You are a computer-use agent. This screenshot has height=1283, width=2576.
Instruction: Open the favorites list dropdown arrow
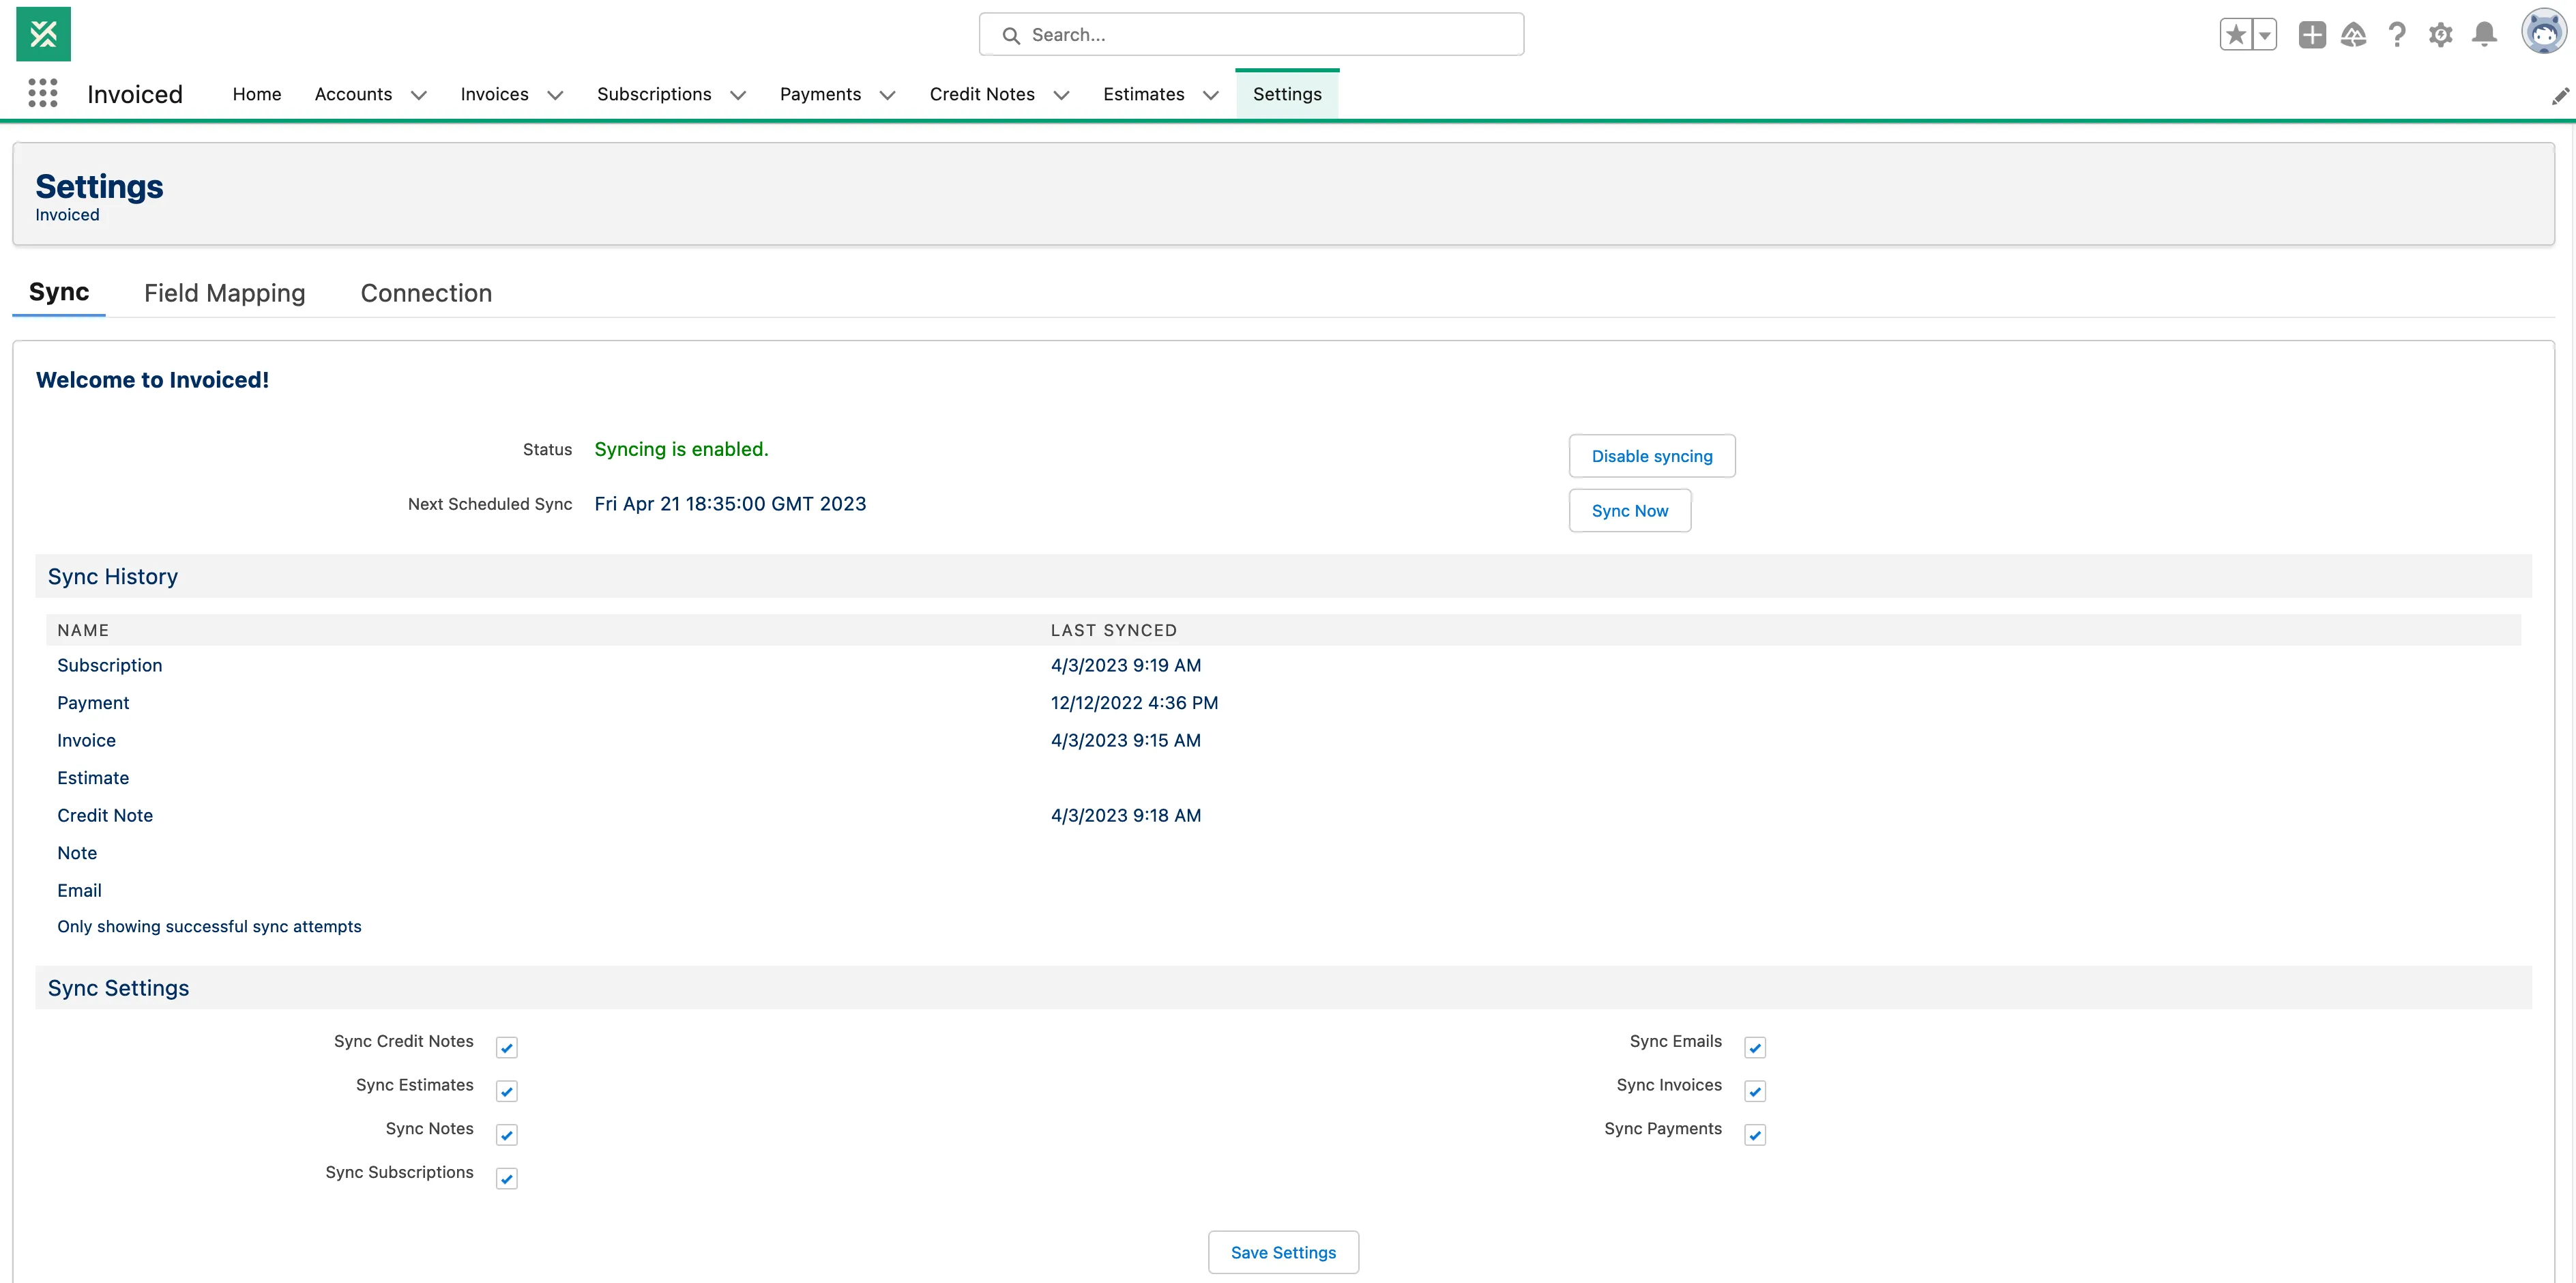pyautogui.click(x=2265, y=35)
